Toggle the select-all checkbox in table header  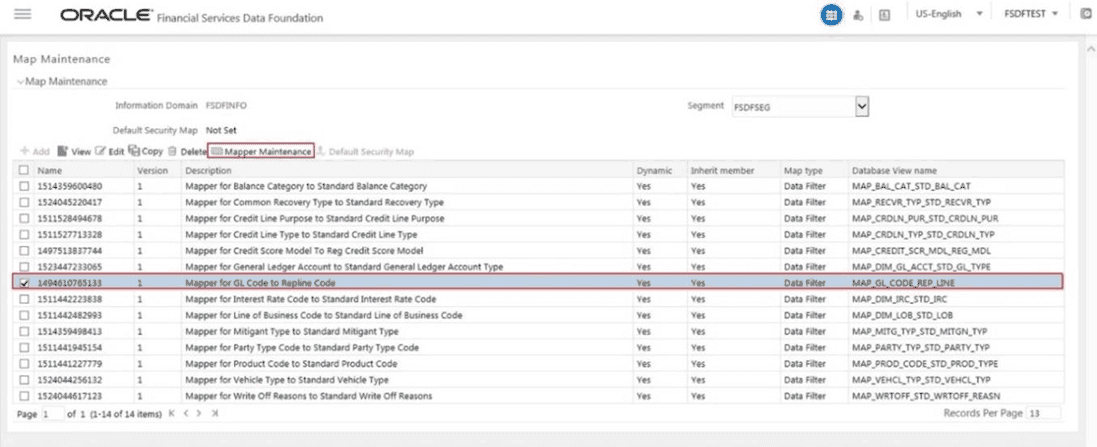[x=24, y=170]
